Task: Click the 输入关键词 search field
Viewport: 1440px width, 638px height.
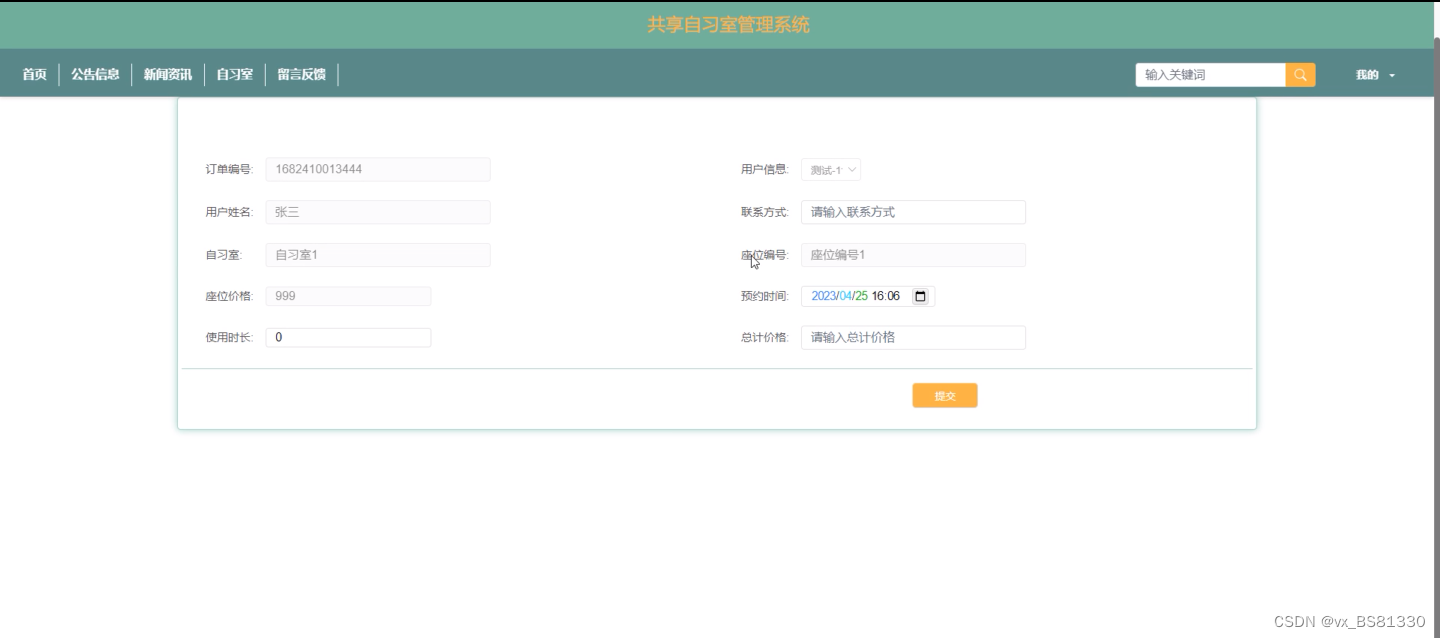Action: click(1211, 75)
